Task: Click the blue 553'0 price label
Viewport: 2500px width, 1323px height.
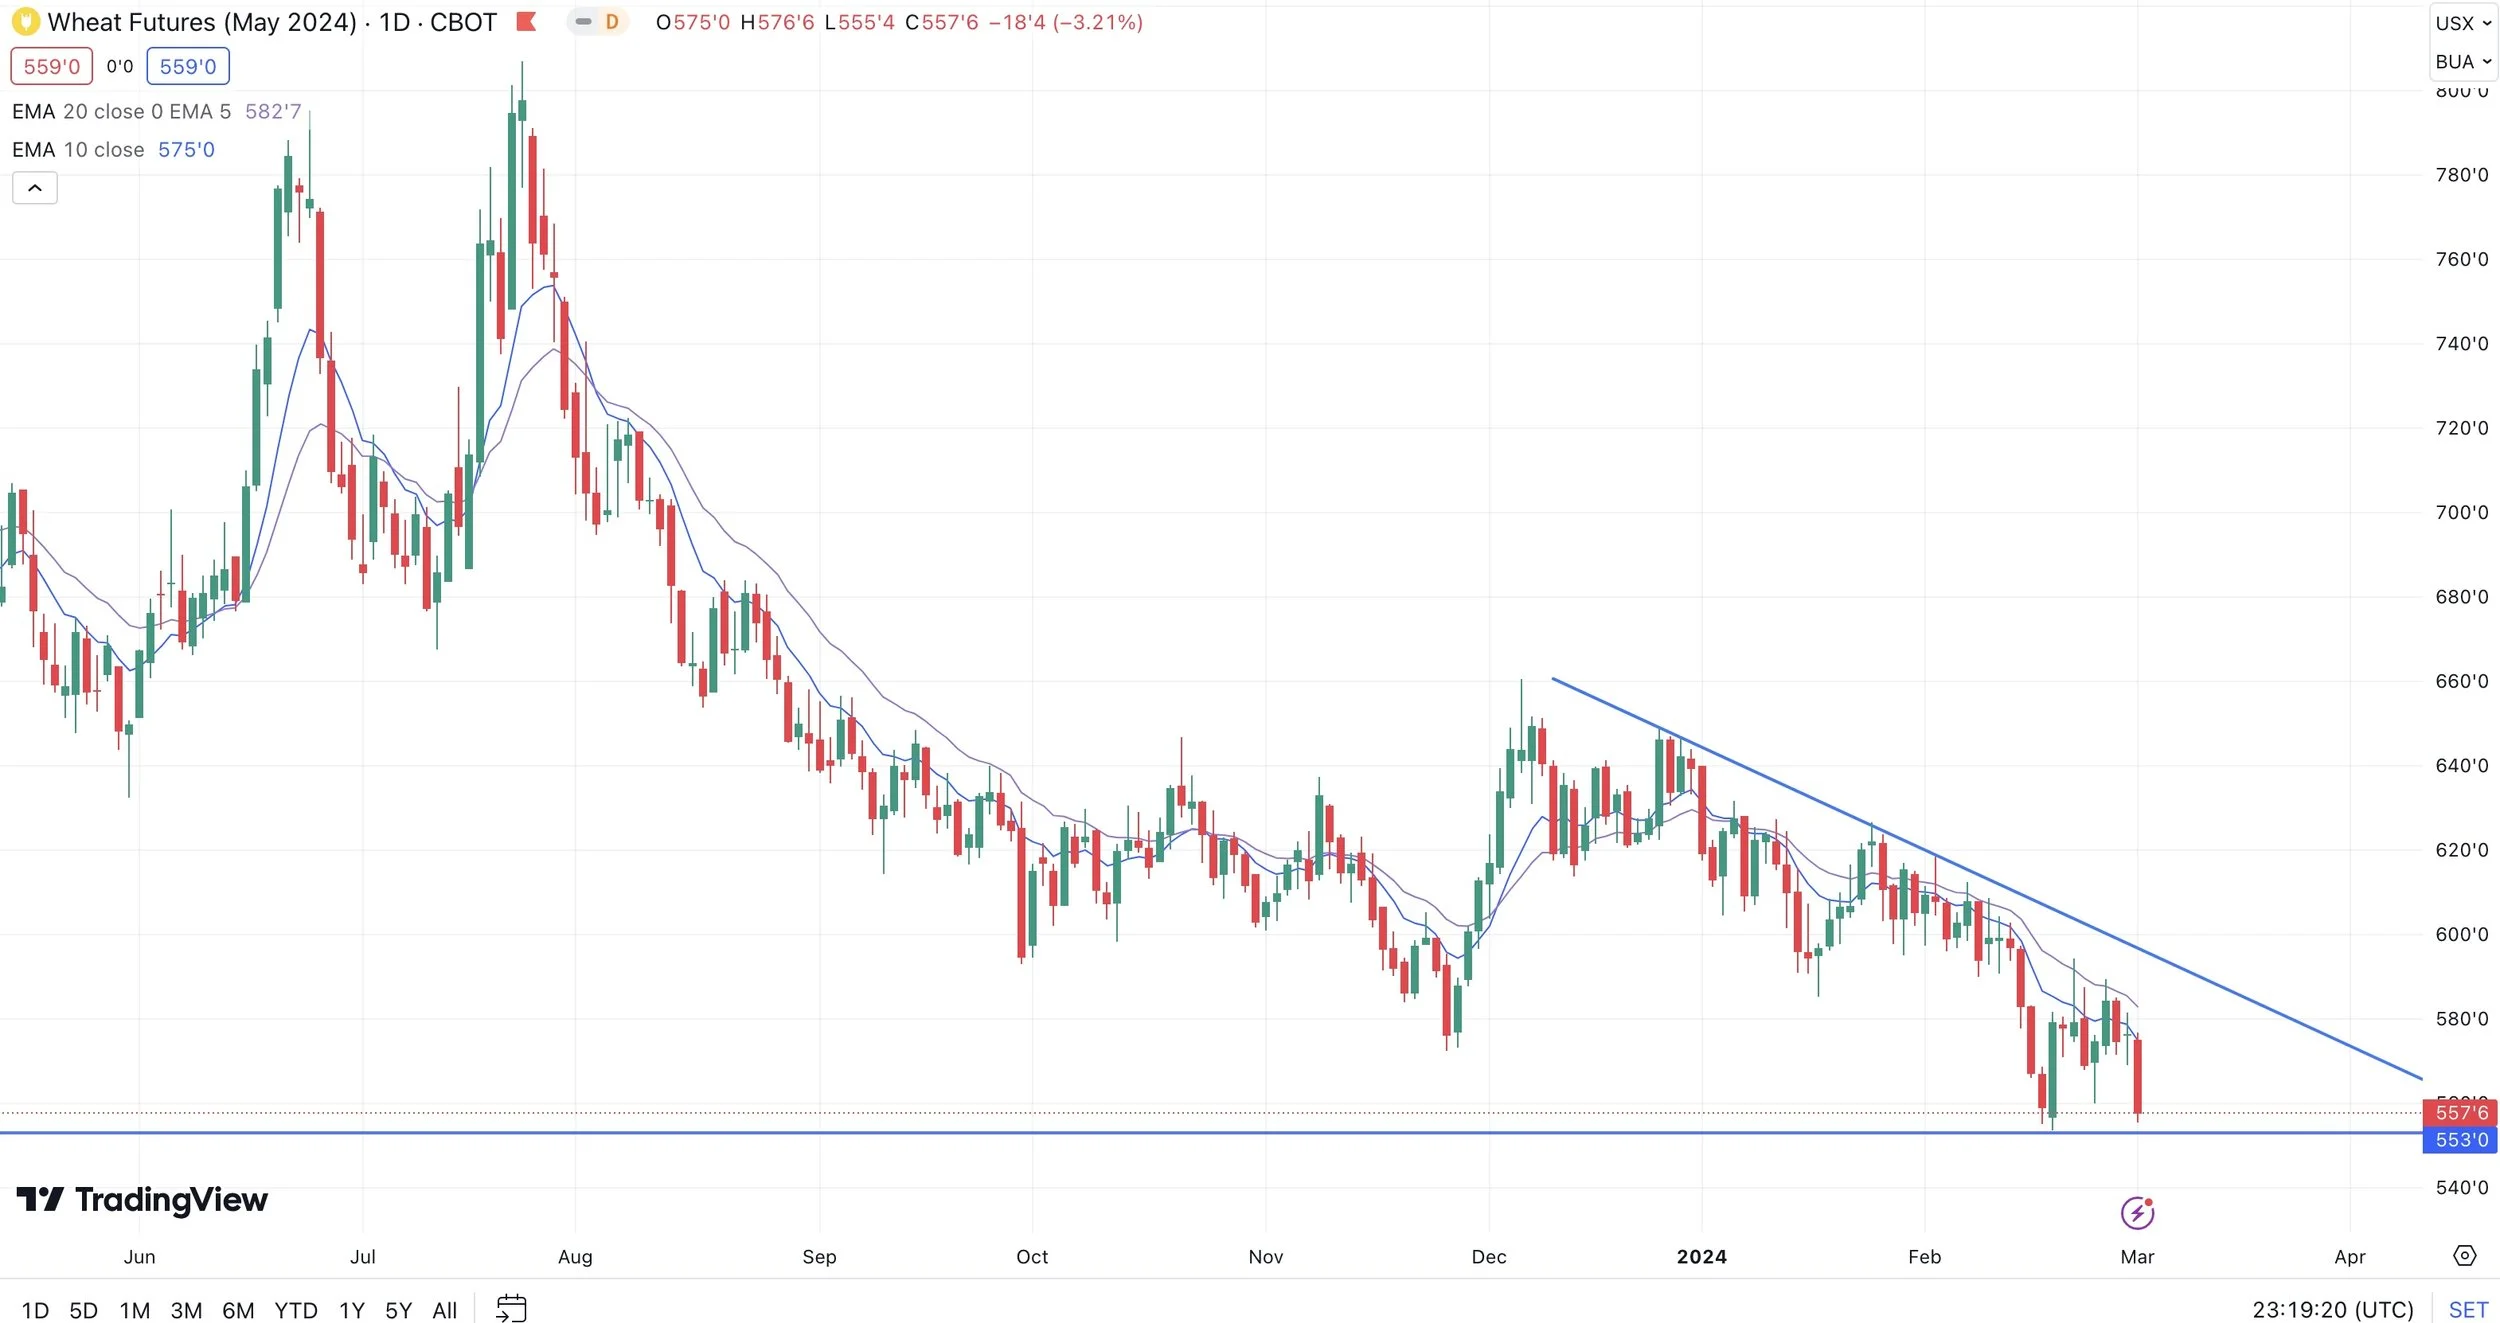Action: [x=2460, y=1140]
